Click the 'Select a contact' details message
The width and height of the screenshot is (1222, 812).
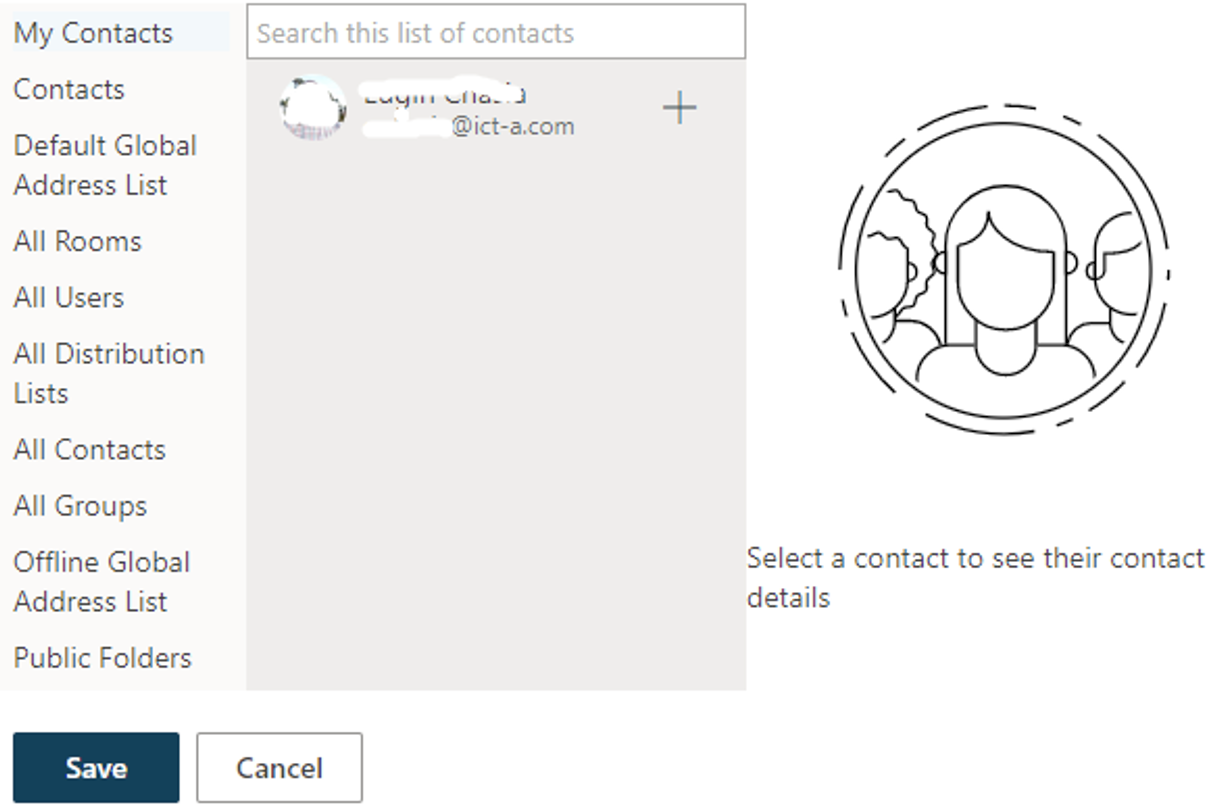[x=975, y=577]
